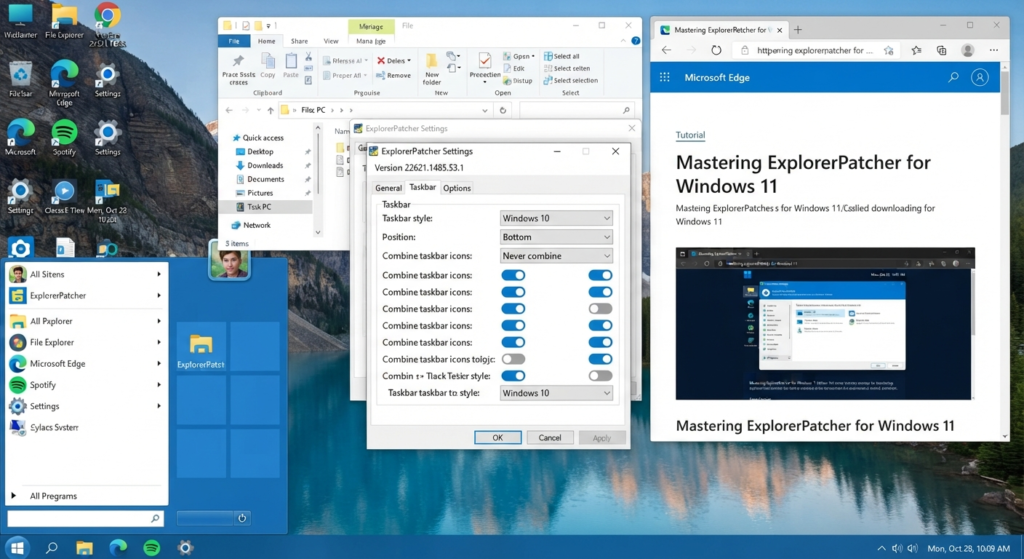Disable the on toggle next to 'Tlack Tesker style'
The height and width of the screenshot is (559, 1024).
point(513,376)
